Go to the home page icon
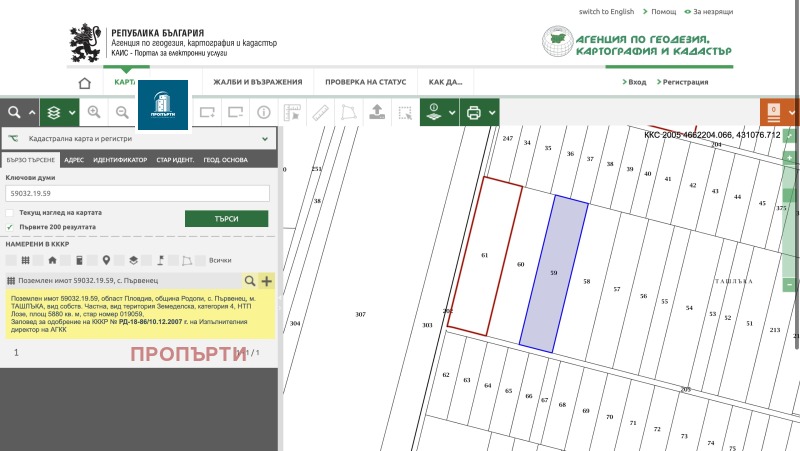The height and width of the screenshot is (451, 800). point(85,82)
